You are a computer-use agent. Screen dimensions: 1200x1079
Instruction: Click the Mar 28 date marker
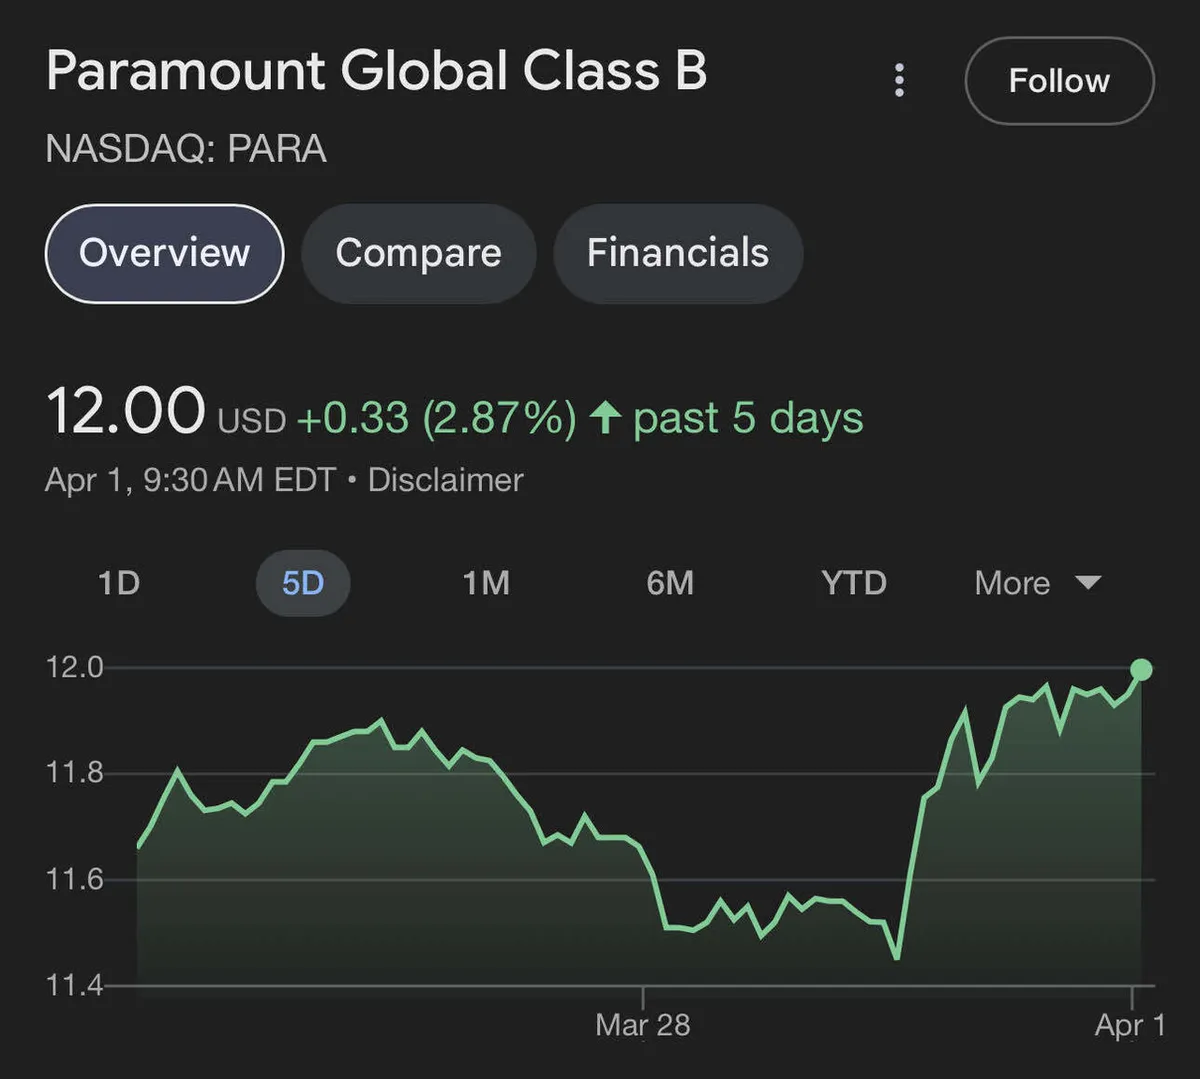(x=642, y=1025)
